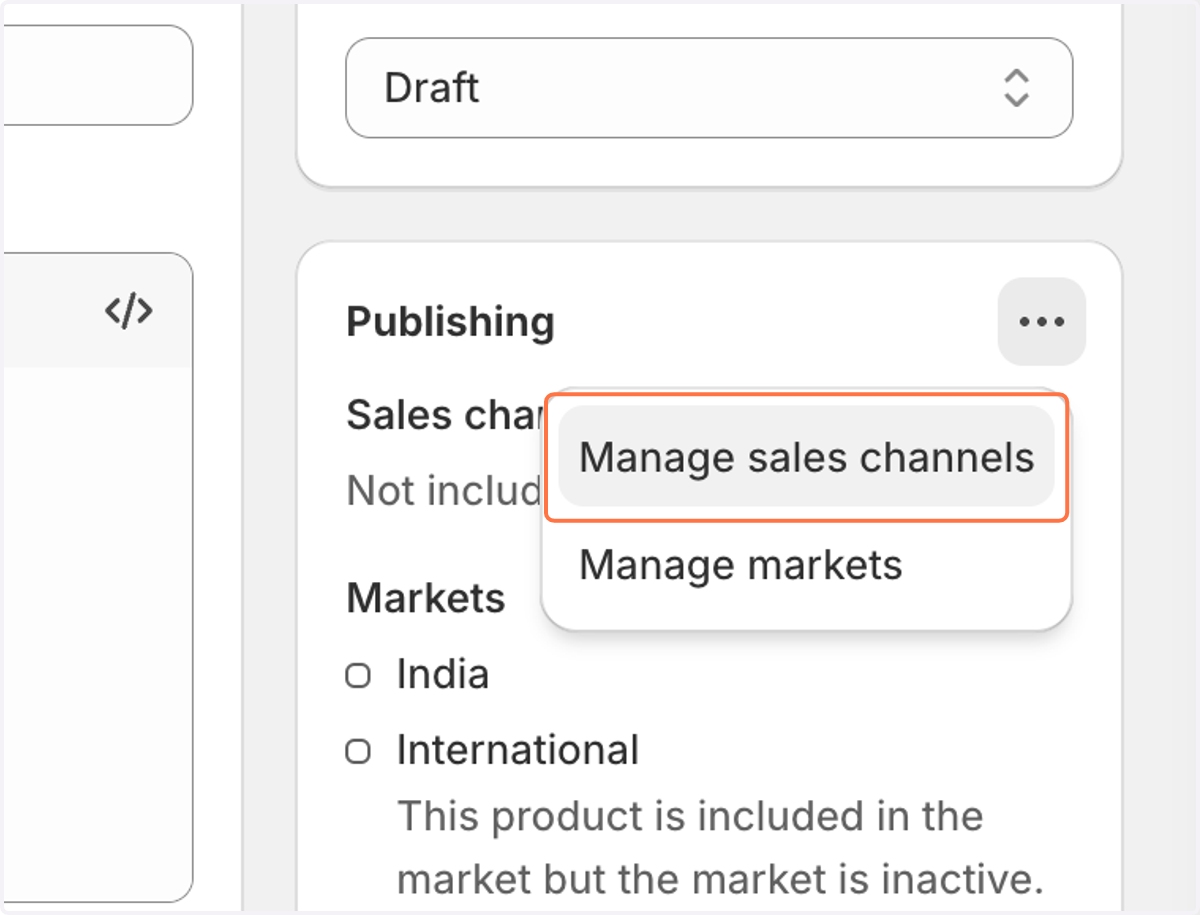The height and width of the screenshot is (915, 1200).
Task: Click the India market entry
Action: tap(443, 675)
